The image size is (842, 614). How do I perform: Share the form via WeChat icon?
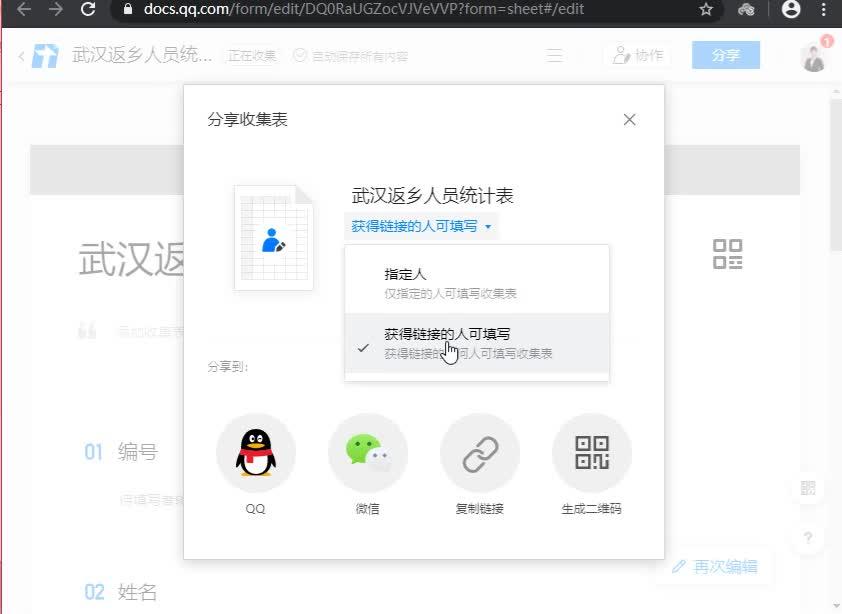click(368, 453)
